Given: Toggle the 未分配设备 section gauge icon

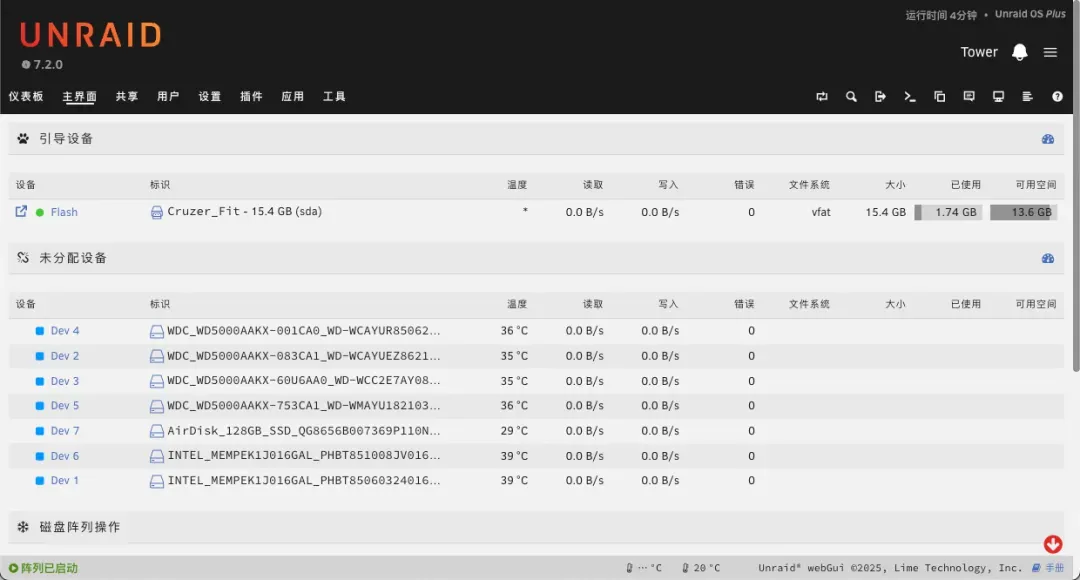Looking at the screenshot, I should pyautogui.click(x=1048, y=258).
